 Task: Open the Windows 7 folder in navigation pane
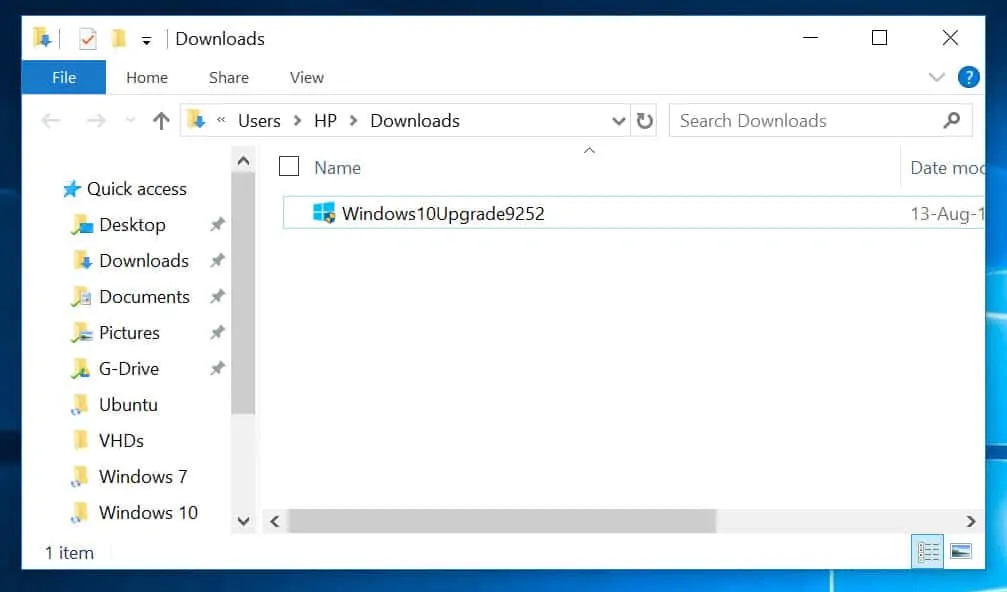143,476
